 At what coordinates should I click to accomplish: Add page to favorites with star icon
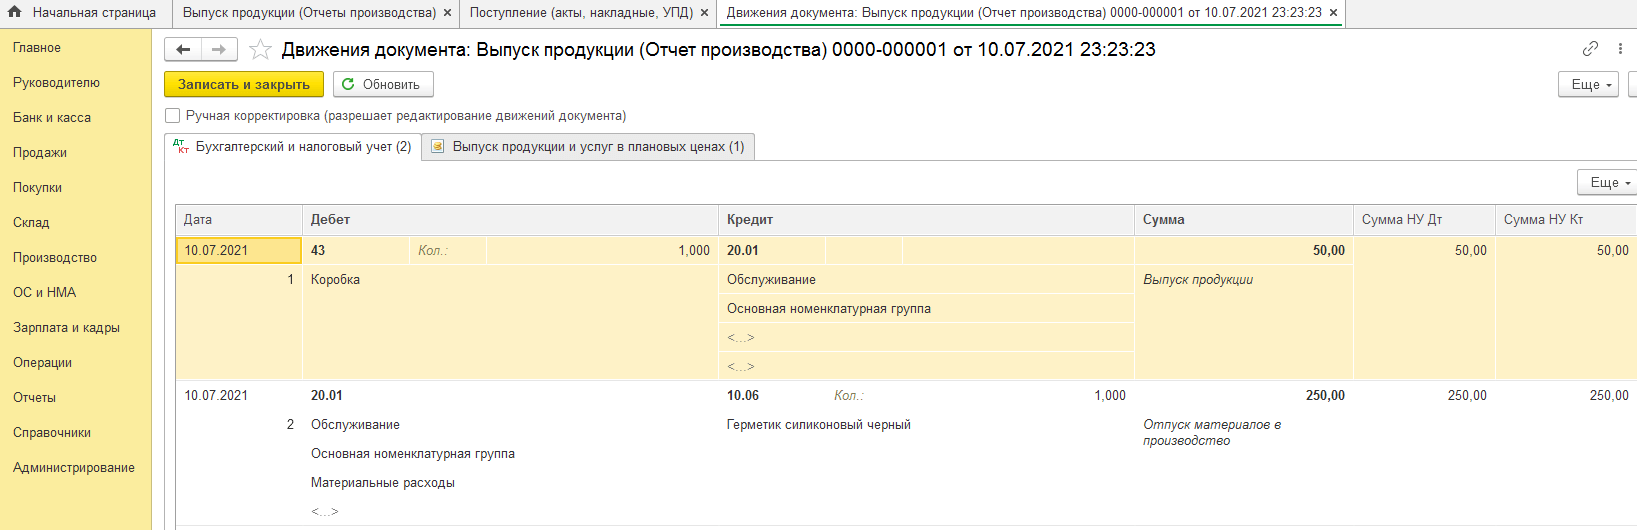(260, 50)
